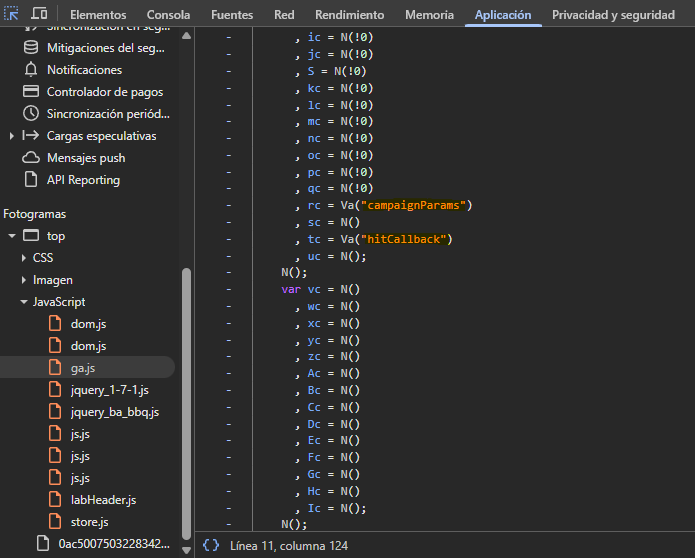Open the labHeader.js file
The height and width of the screenshot is (558, 695).
[103, 500]
